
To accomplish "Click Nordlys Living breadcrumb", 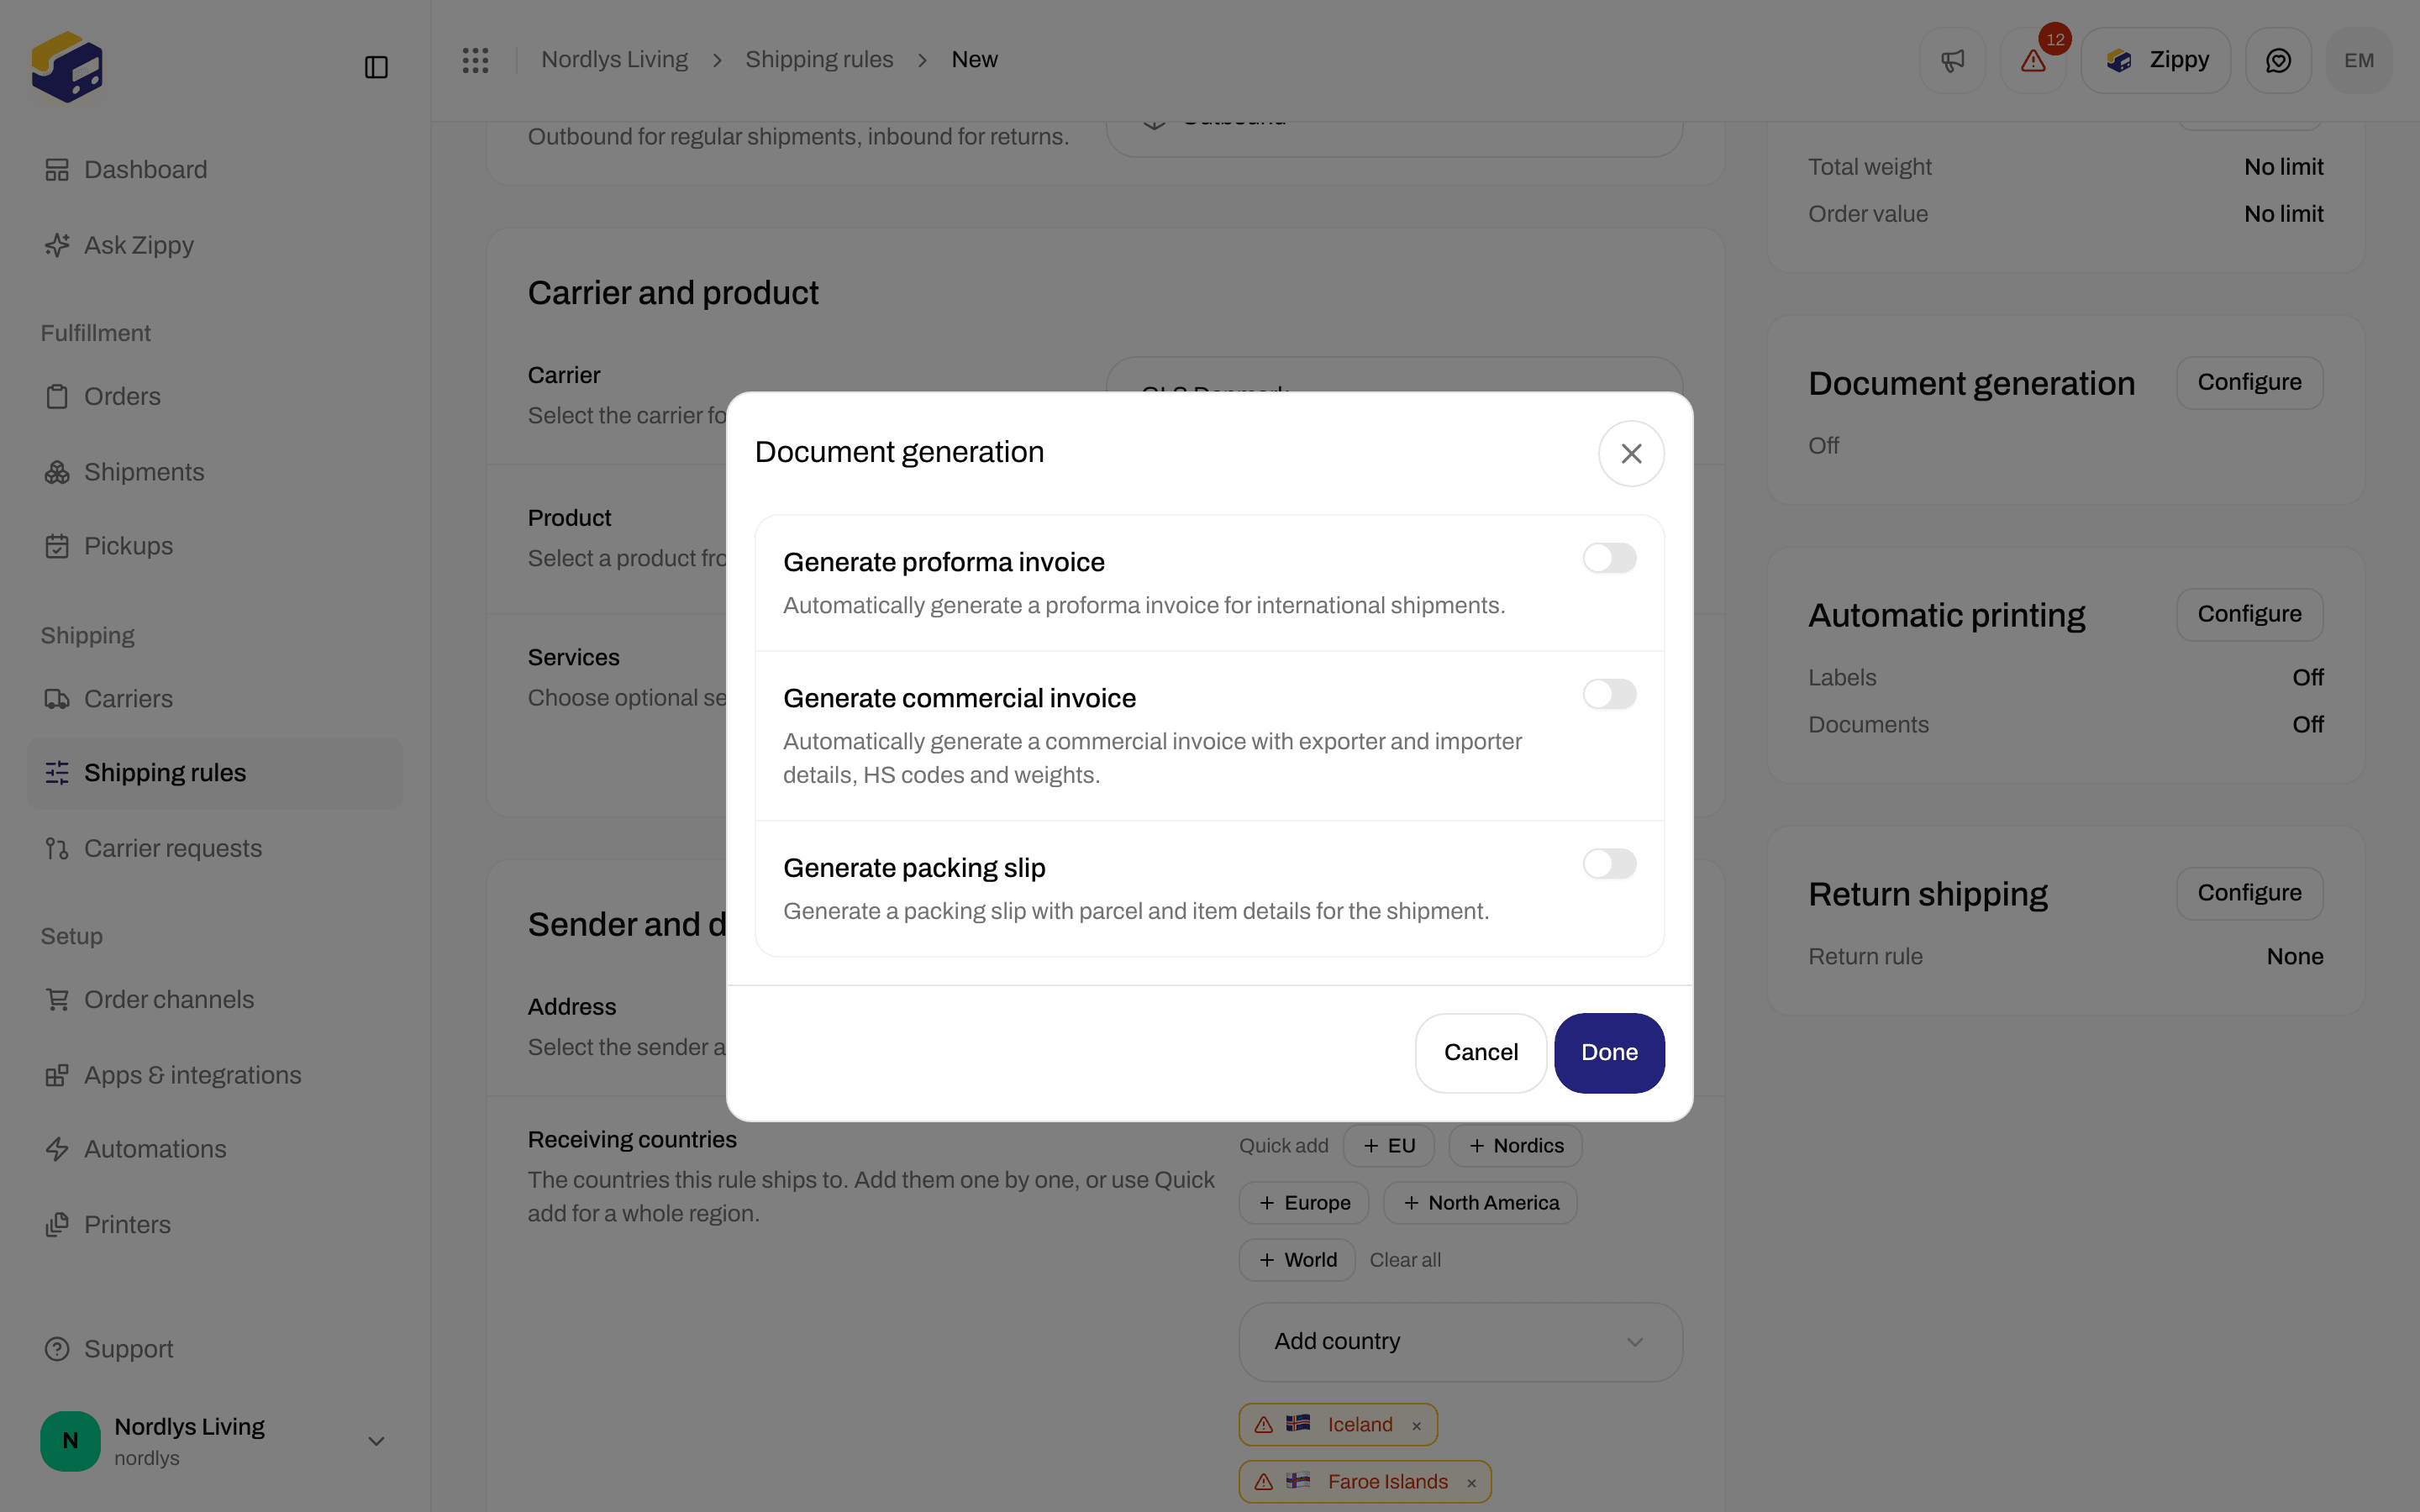I will coord(614,60).
